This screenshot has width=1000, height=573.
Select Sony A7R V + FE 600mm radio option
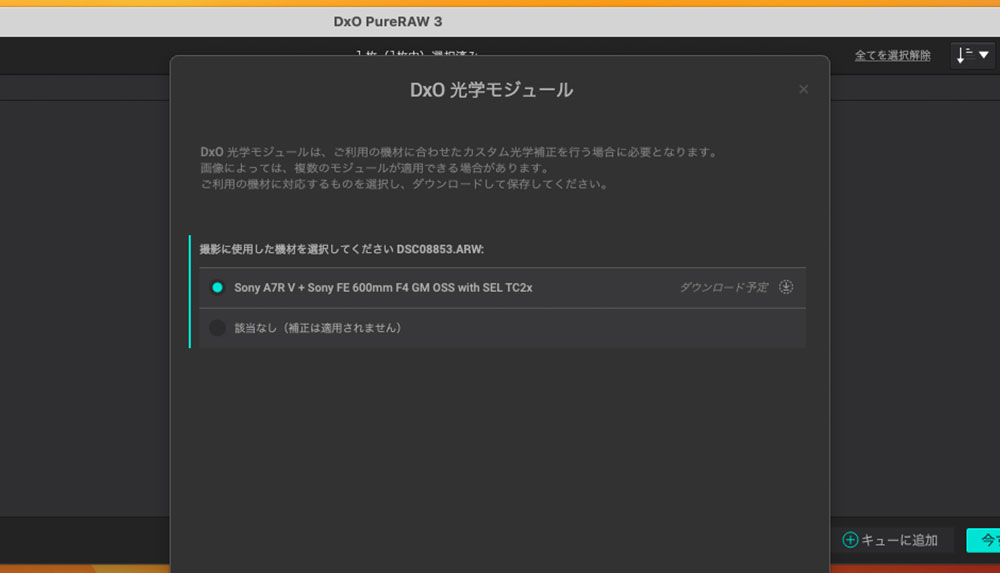217,287
